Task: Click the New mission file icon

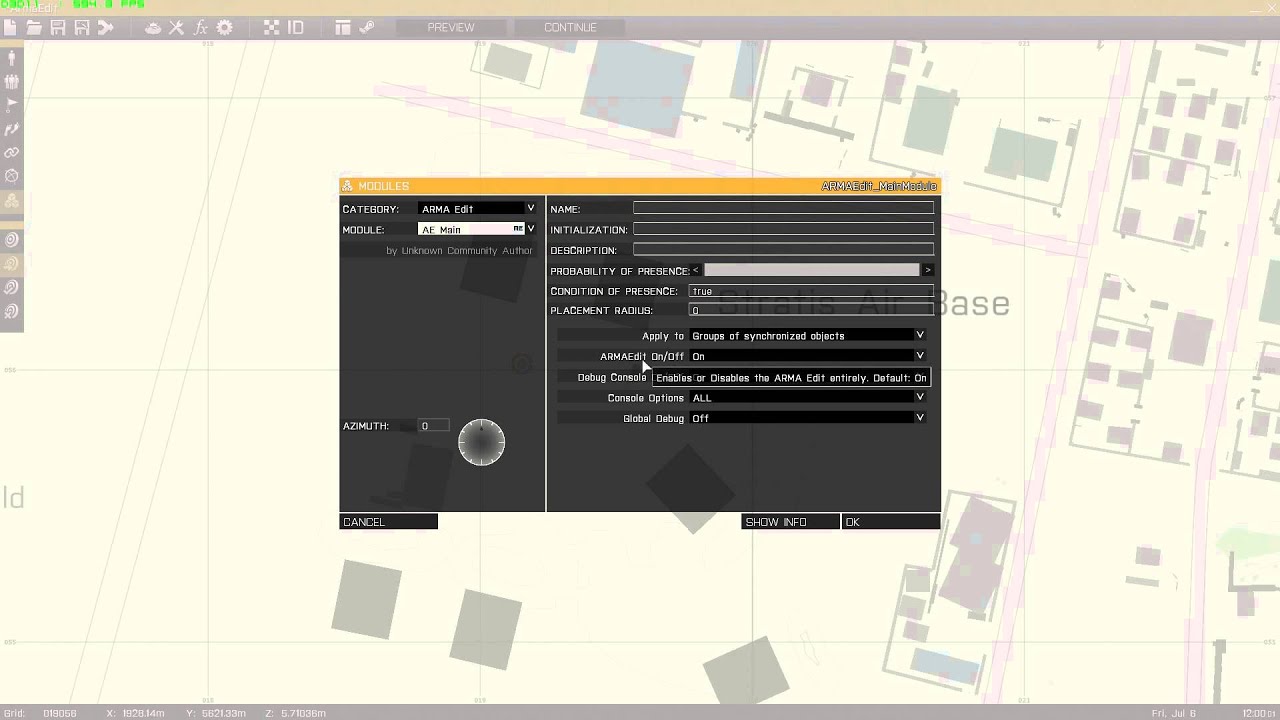Action: pos(10,28)
